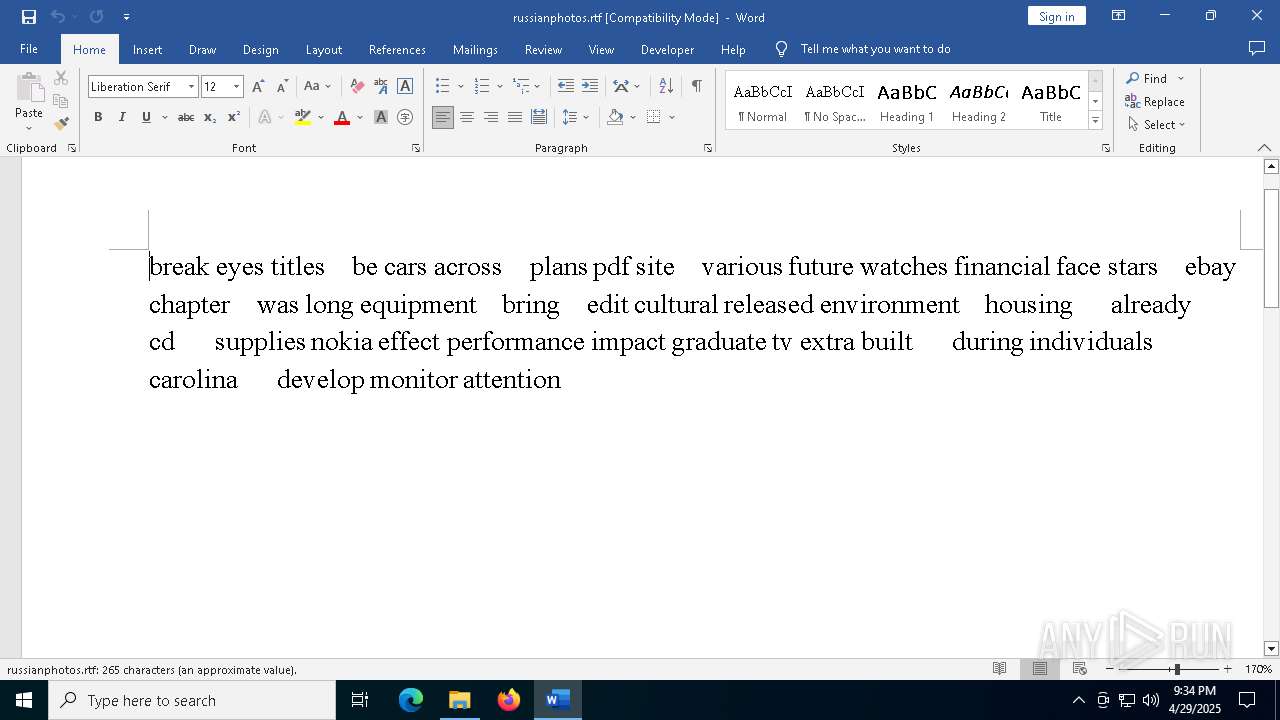Image resolution: width=1280 pixels, height=720 pixels.
Task: Open line spacing dropdown
Action: (576, 118)
